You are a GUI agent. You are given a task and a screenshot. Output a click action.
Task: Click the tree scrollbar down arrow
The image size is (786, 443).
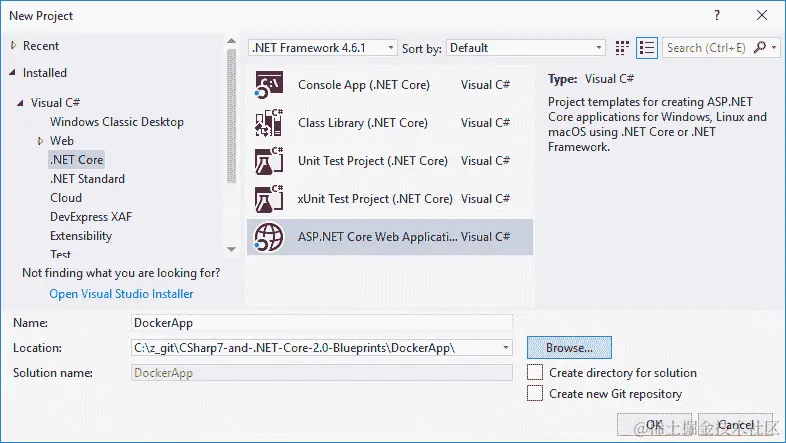(231, 249)
